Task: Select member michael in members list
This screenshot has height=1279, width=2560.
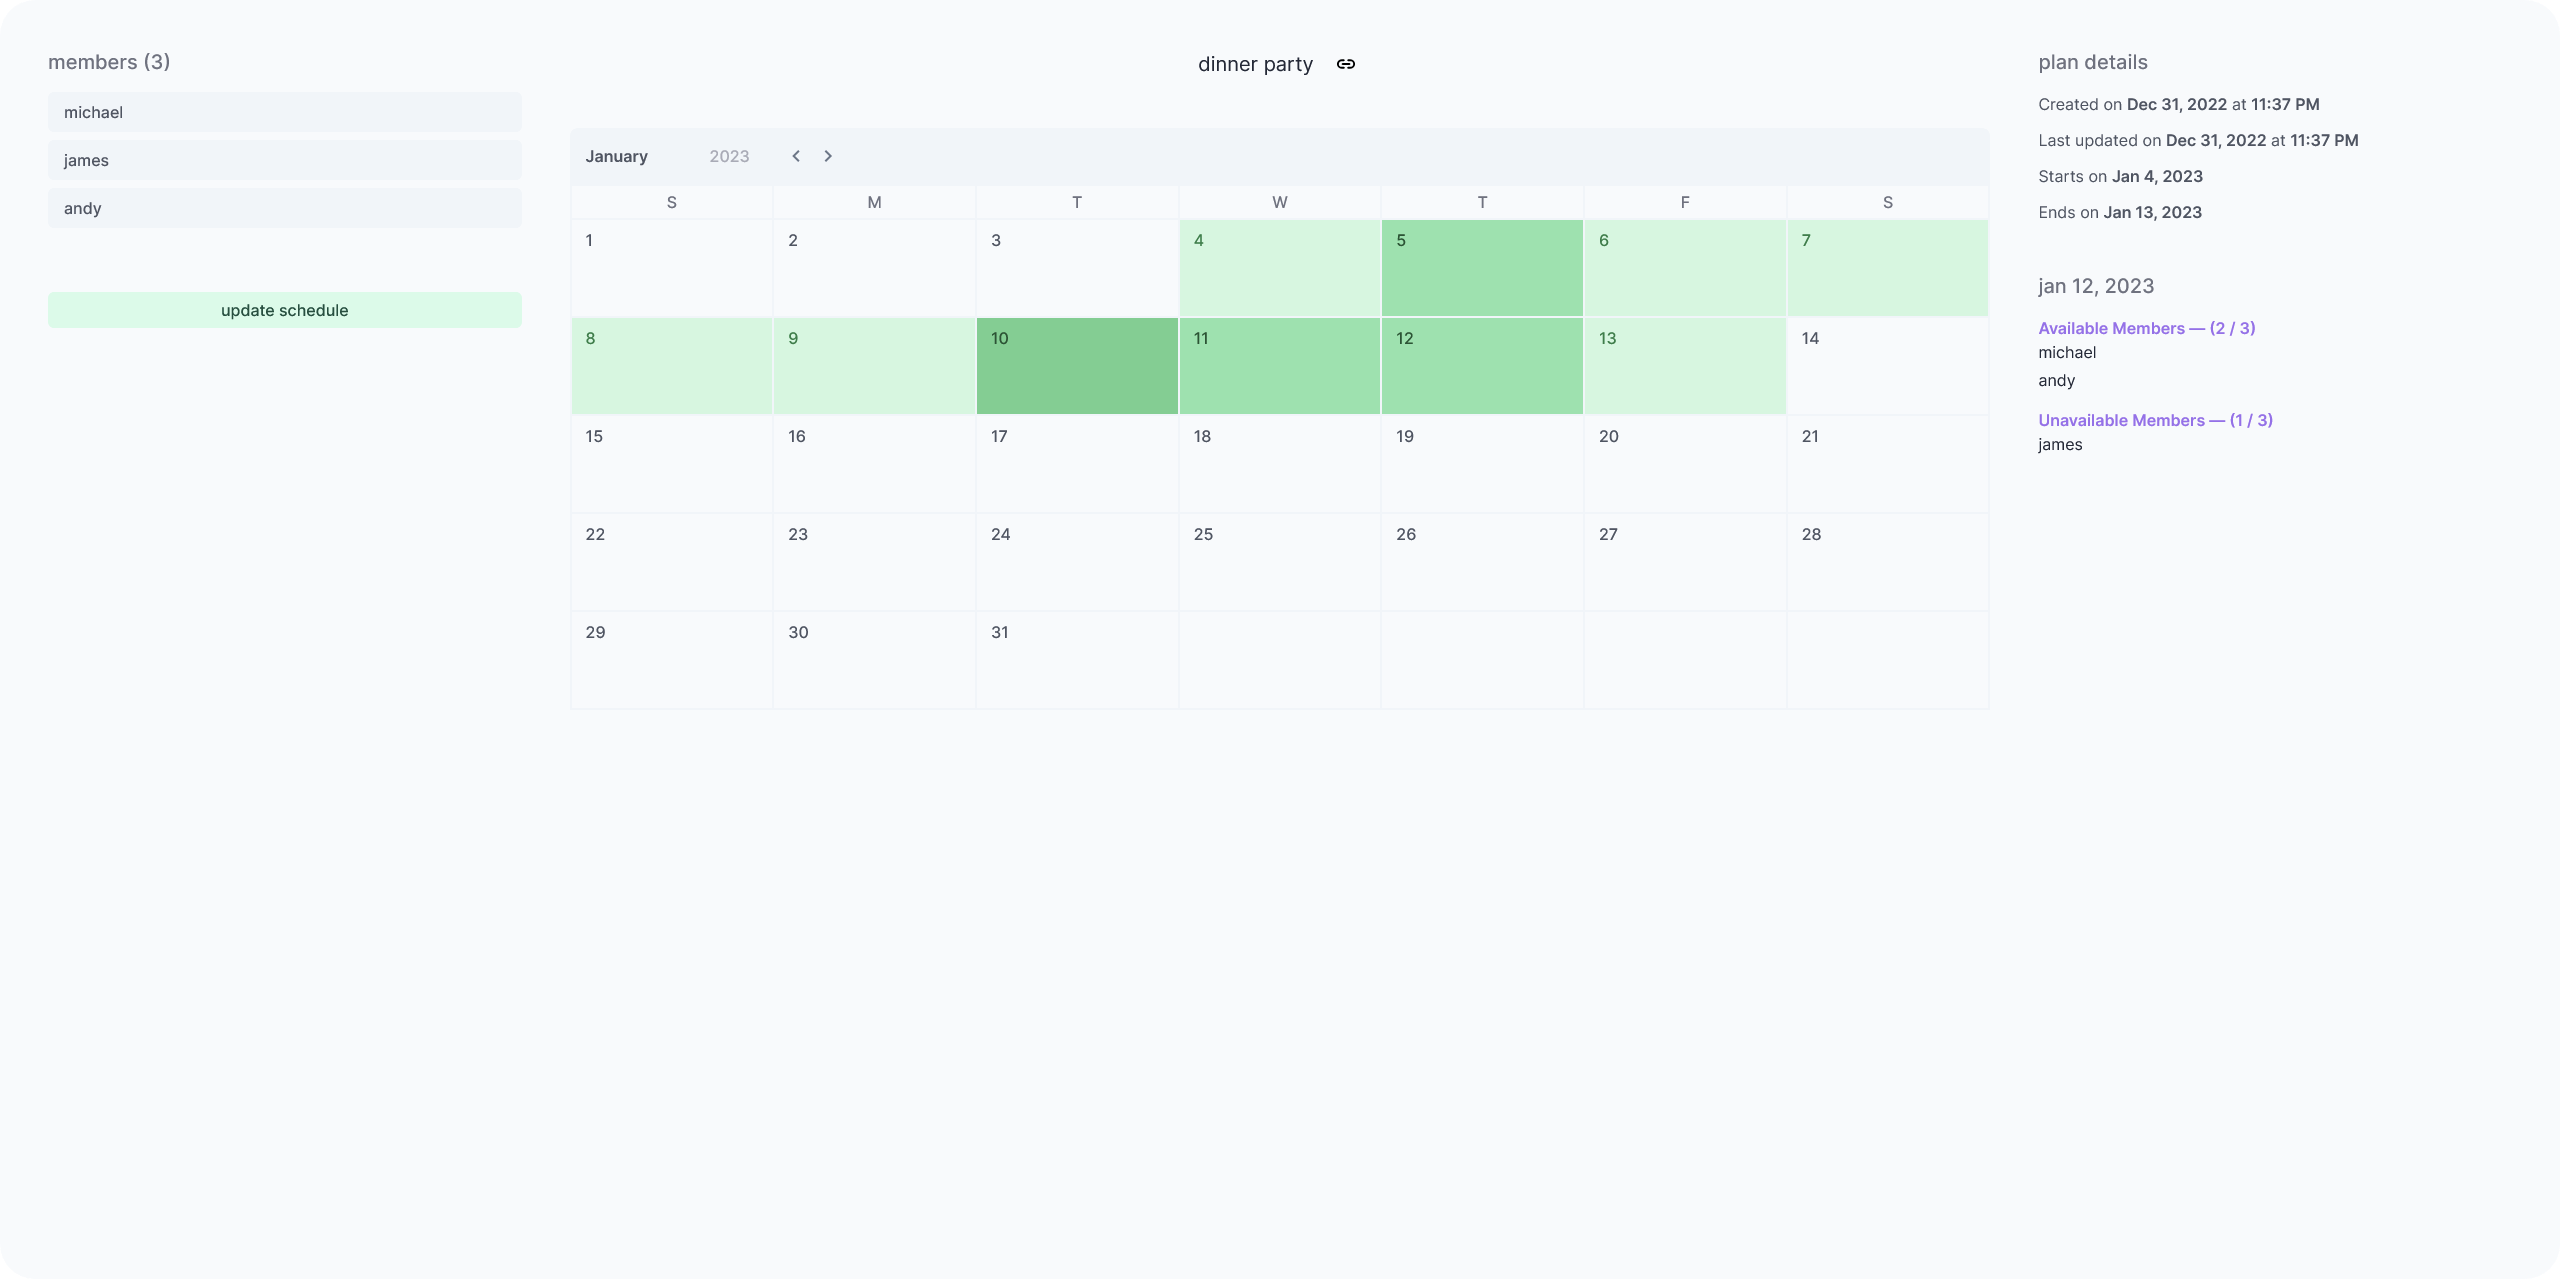Action: tap(284, 112)
